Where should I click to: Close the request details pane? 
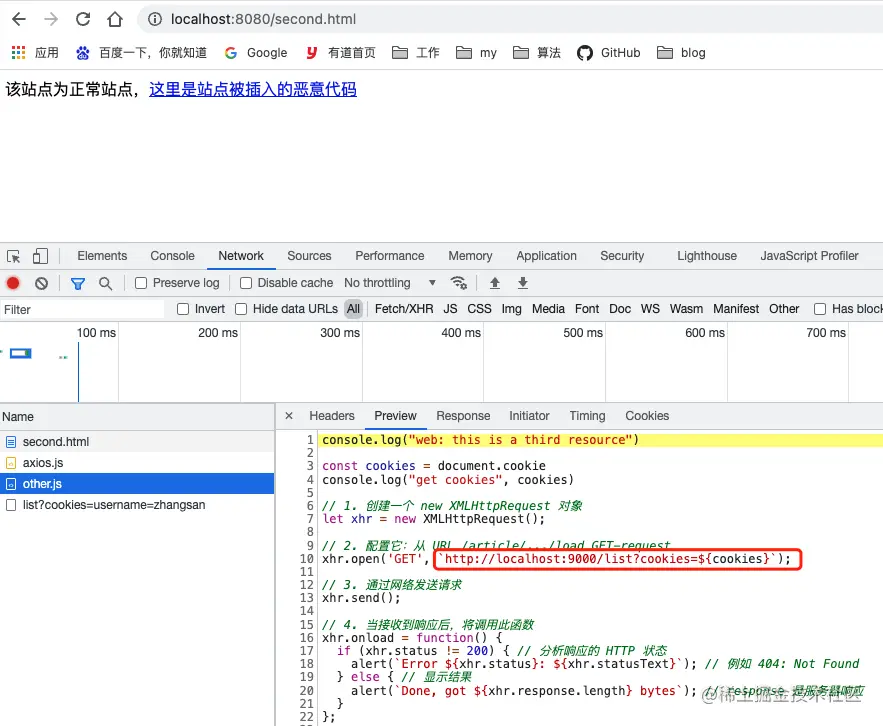click(289, 416)
